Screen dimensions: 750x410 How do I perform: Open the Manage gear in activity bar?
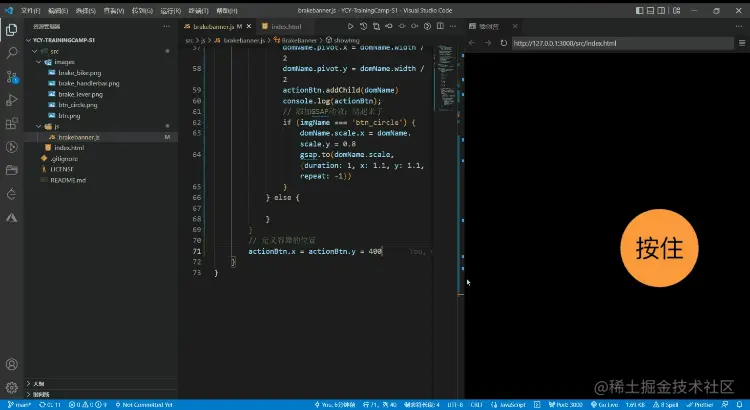tap(11, 387)
